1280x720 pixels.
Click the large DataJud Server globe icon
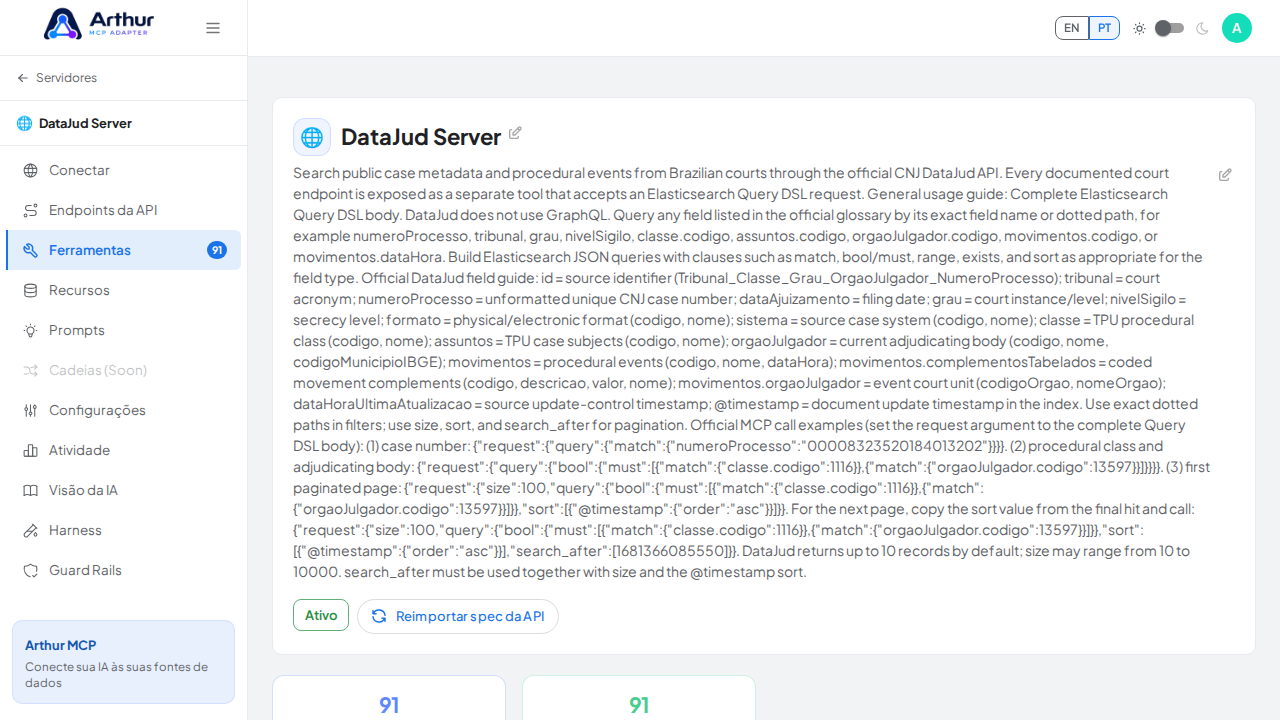(x=312, y=137)
